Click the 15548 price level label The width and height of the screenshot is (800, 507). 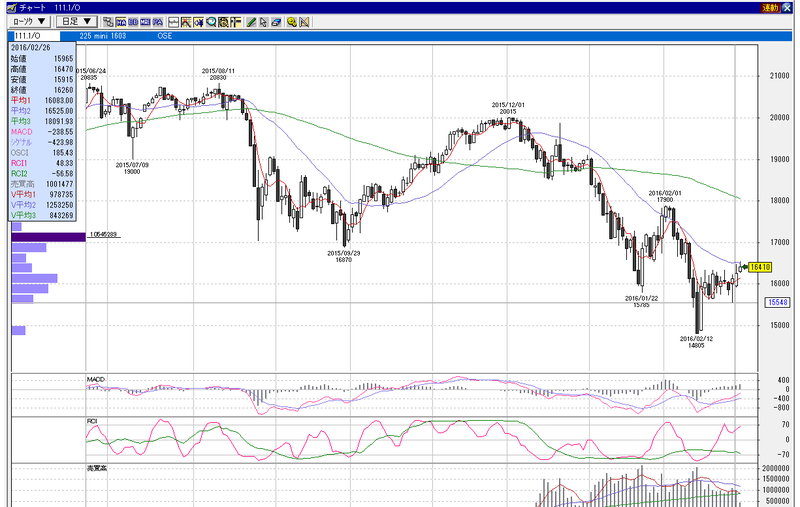[x=779, y=302]
